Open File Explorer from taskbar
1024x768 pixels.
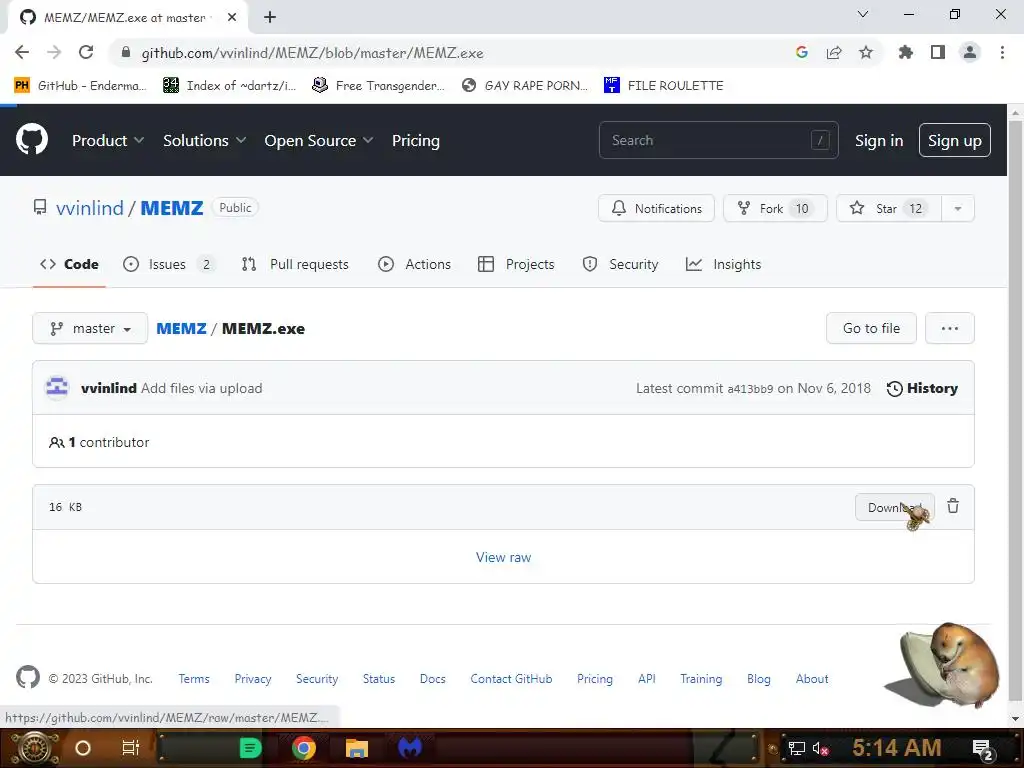coord(357,748)
